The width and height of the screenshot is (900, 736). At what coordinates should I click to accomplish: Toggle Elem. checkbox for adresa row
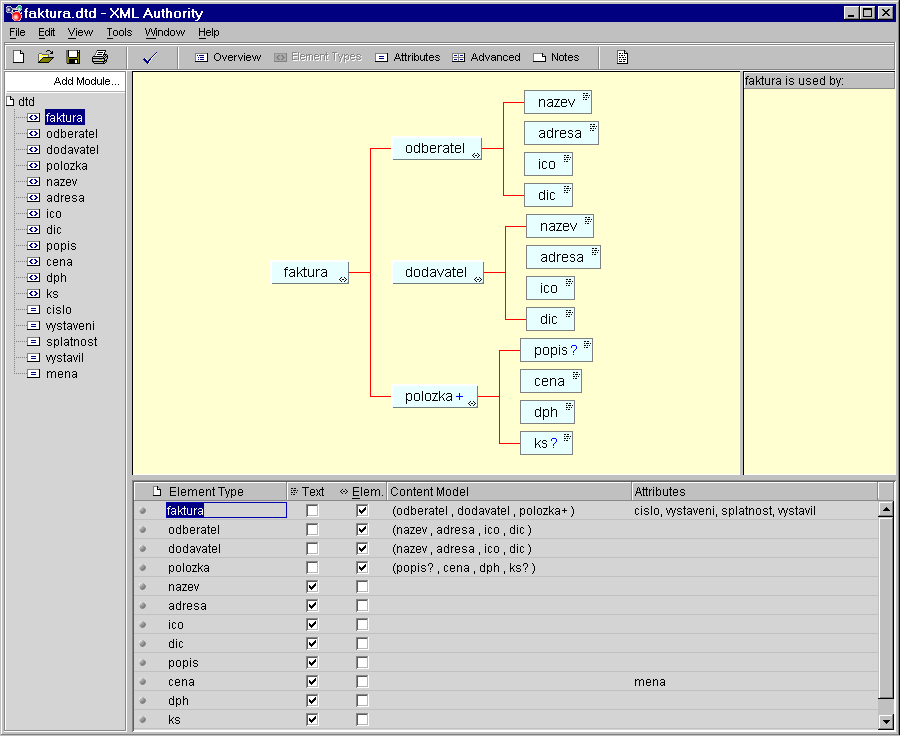(x=362, y=605)
